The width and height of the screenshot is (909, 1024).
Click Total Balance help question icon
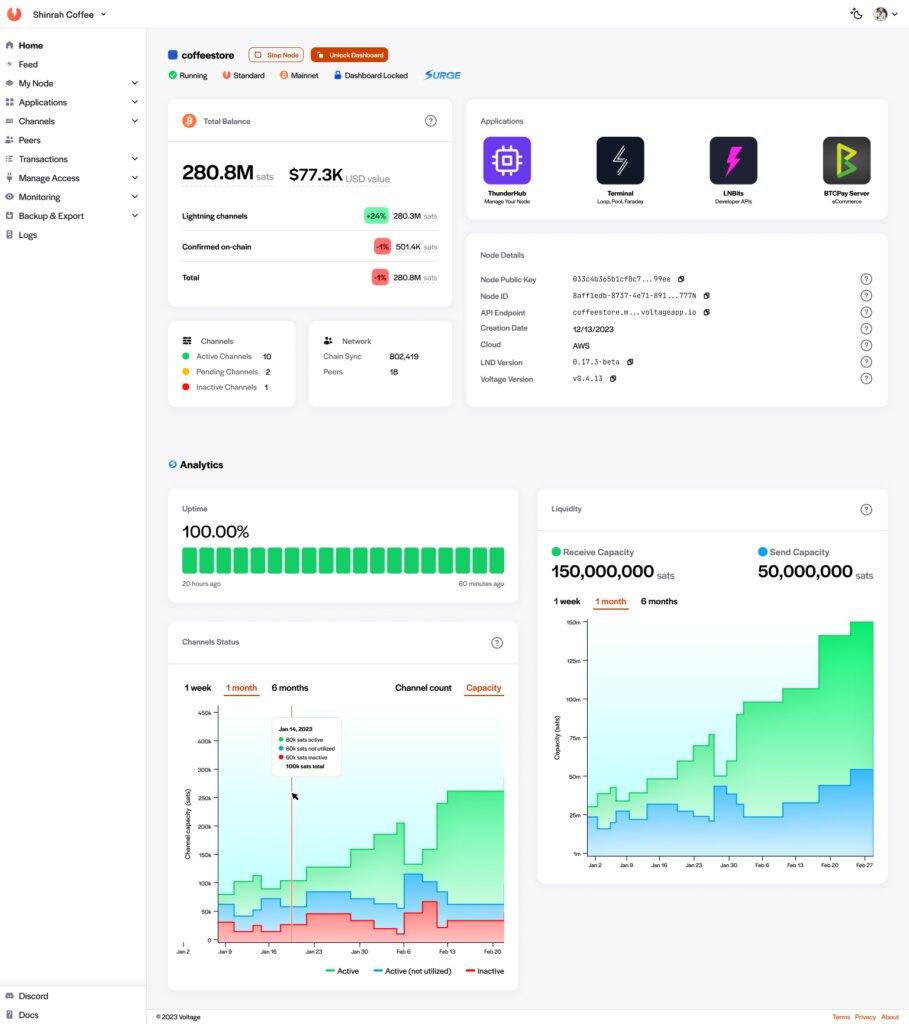(x=430, y=121)
